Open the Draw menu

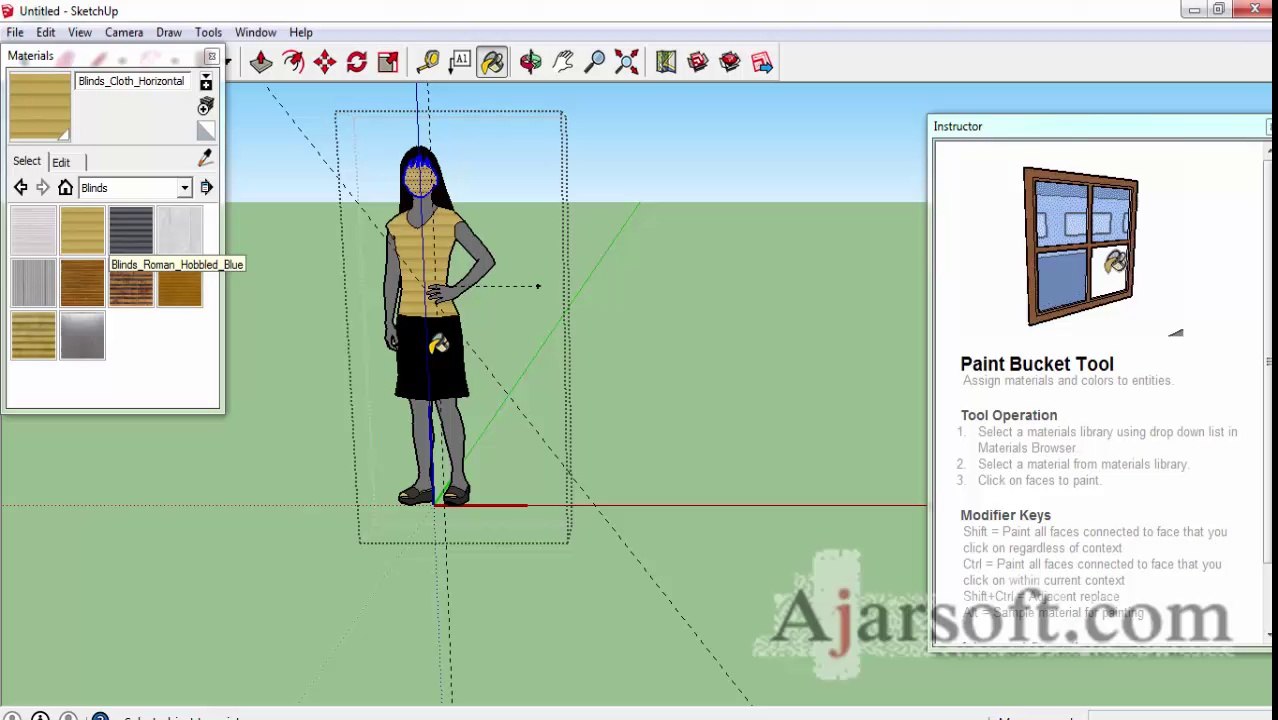[169, 32]
